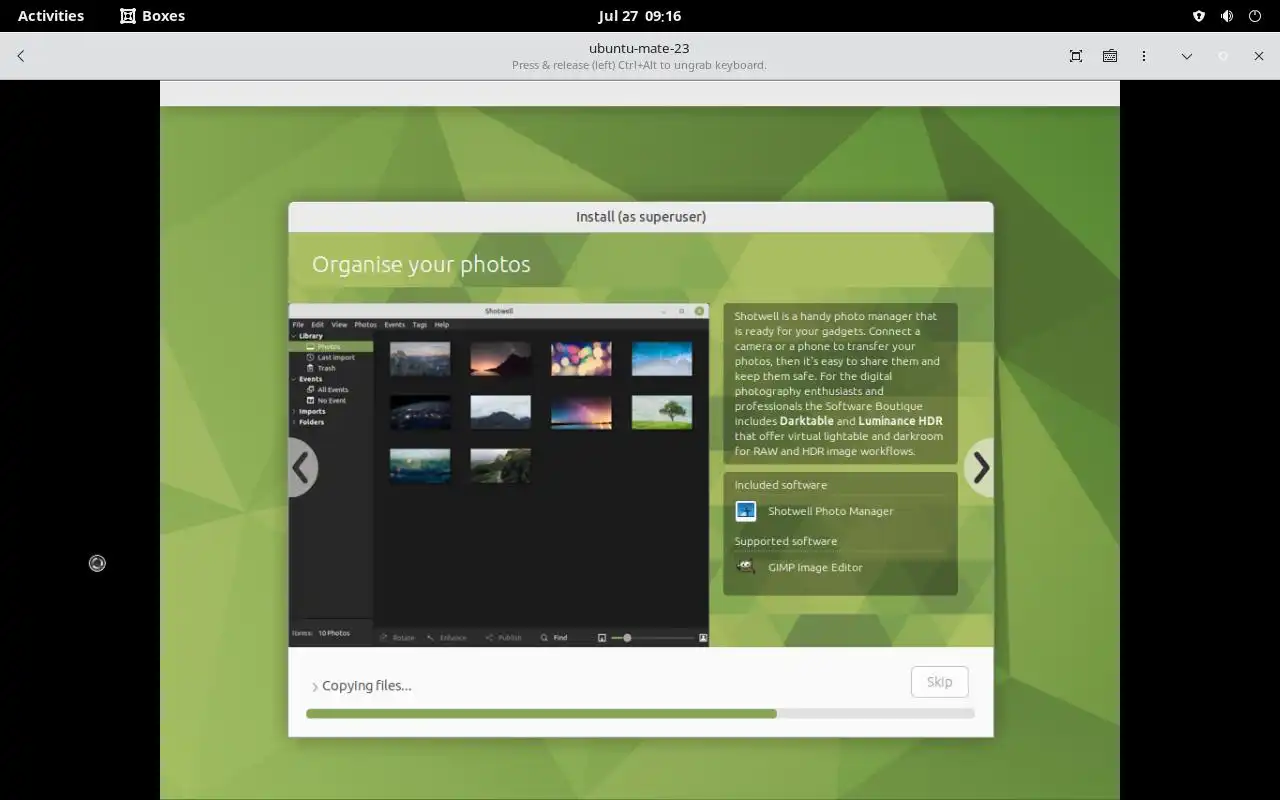Image resolution: width=1280 pixels, height=800 pixels.
Task: Click the Skip button
Action: tap(940, 682)
